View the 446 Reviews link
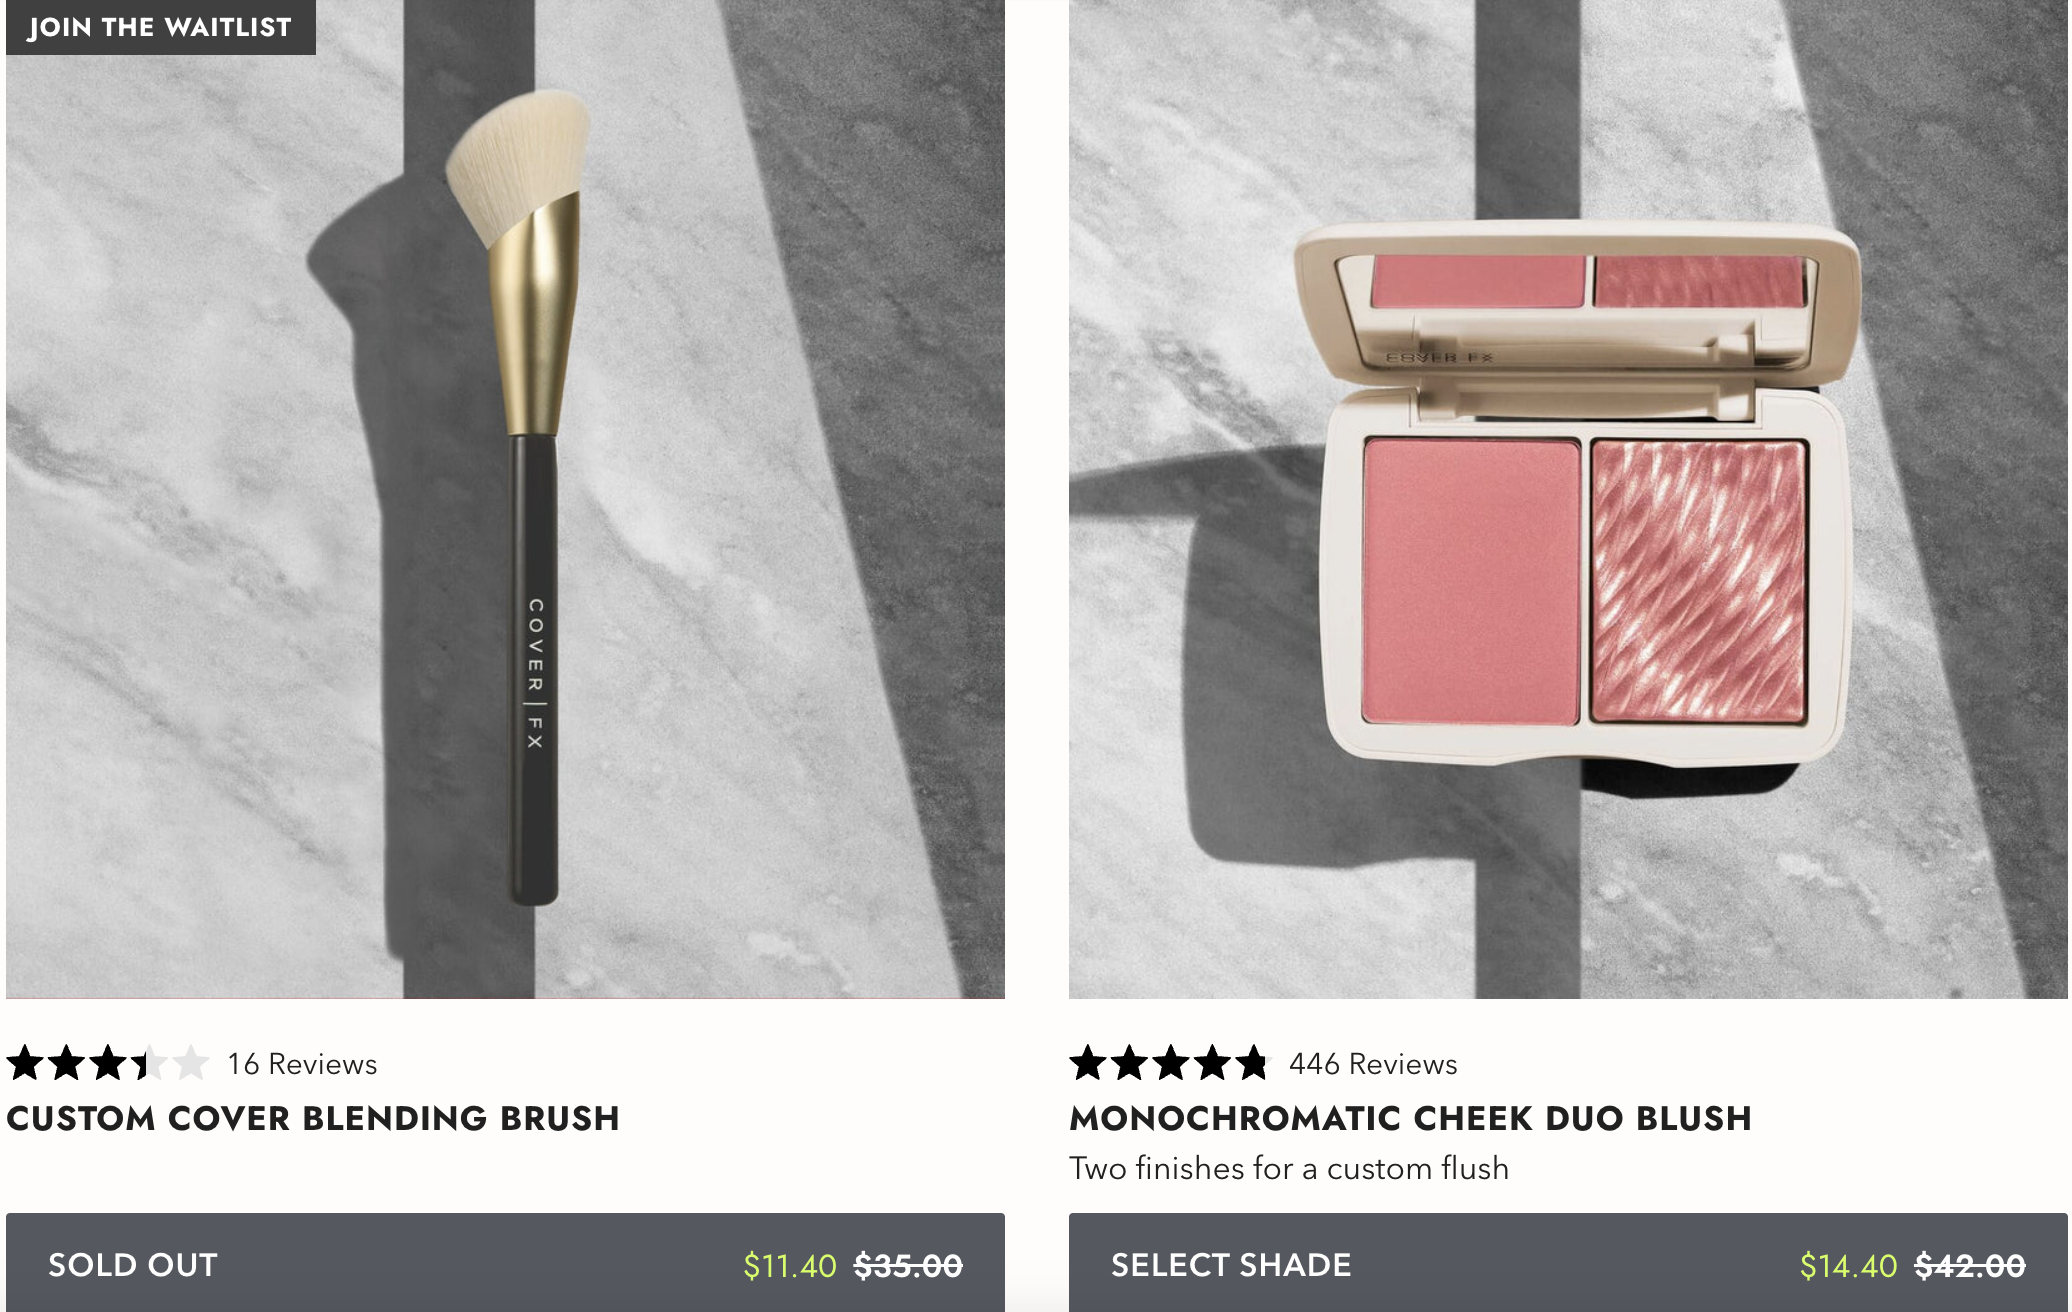Viewport: 2072px width, 1312px height. coord(1373,1064)
